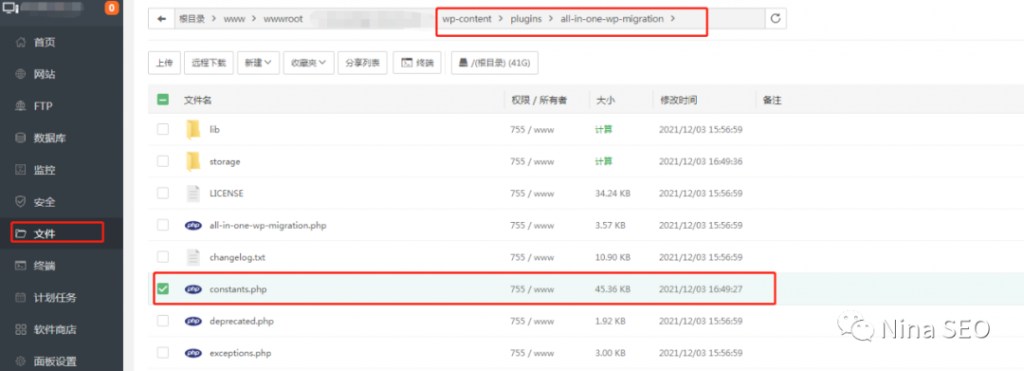Viewport: 1024px width, 371px height.
Task: Tick the checkbox for changelog.txt
Action: click(x=163, y=257)
